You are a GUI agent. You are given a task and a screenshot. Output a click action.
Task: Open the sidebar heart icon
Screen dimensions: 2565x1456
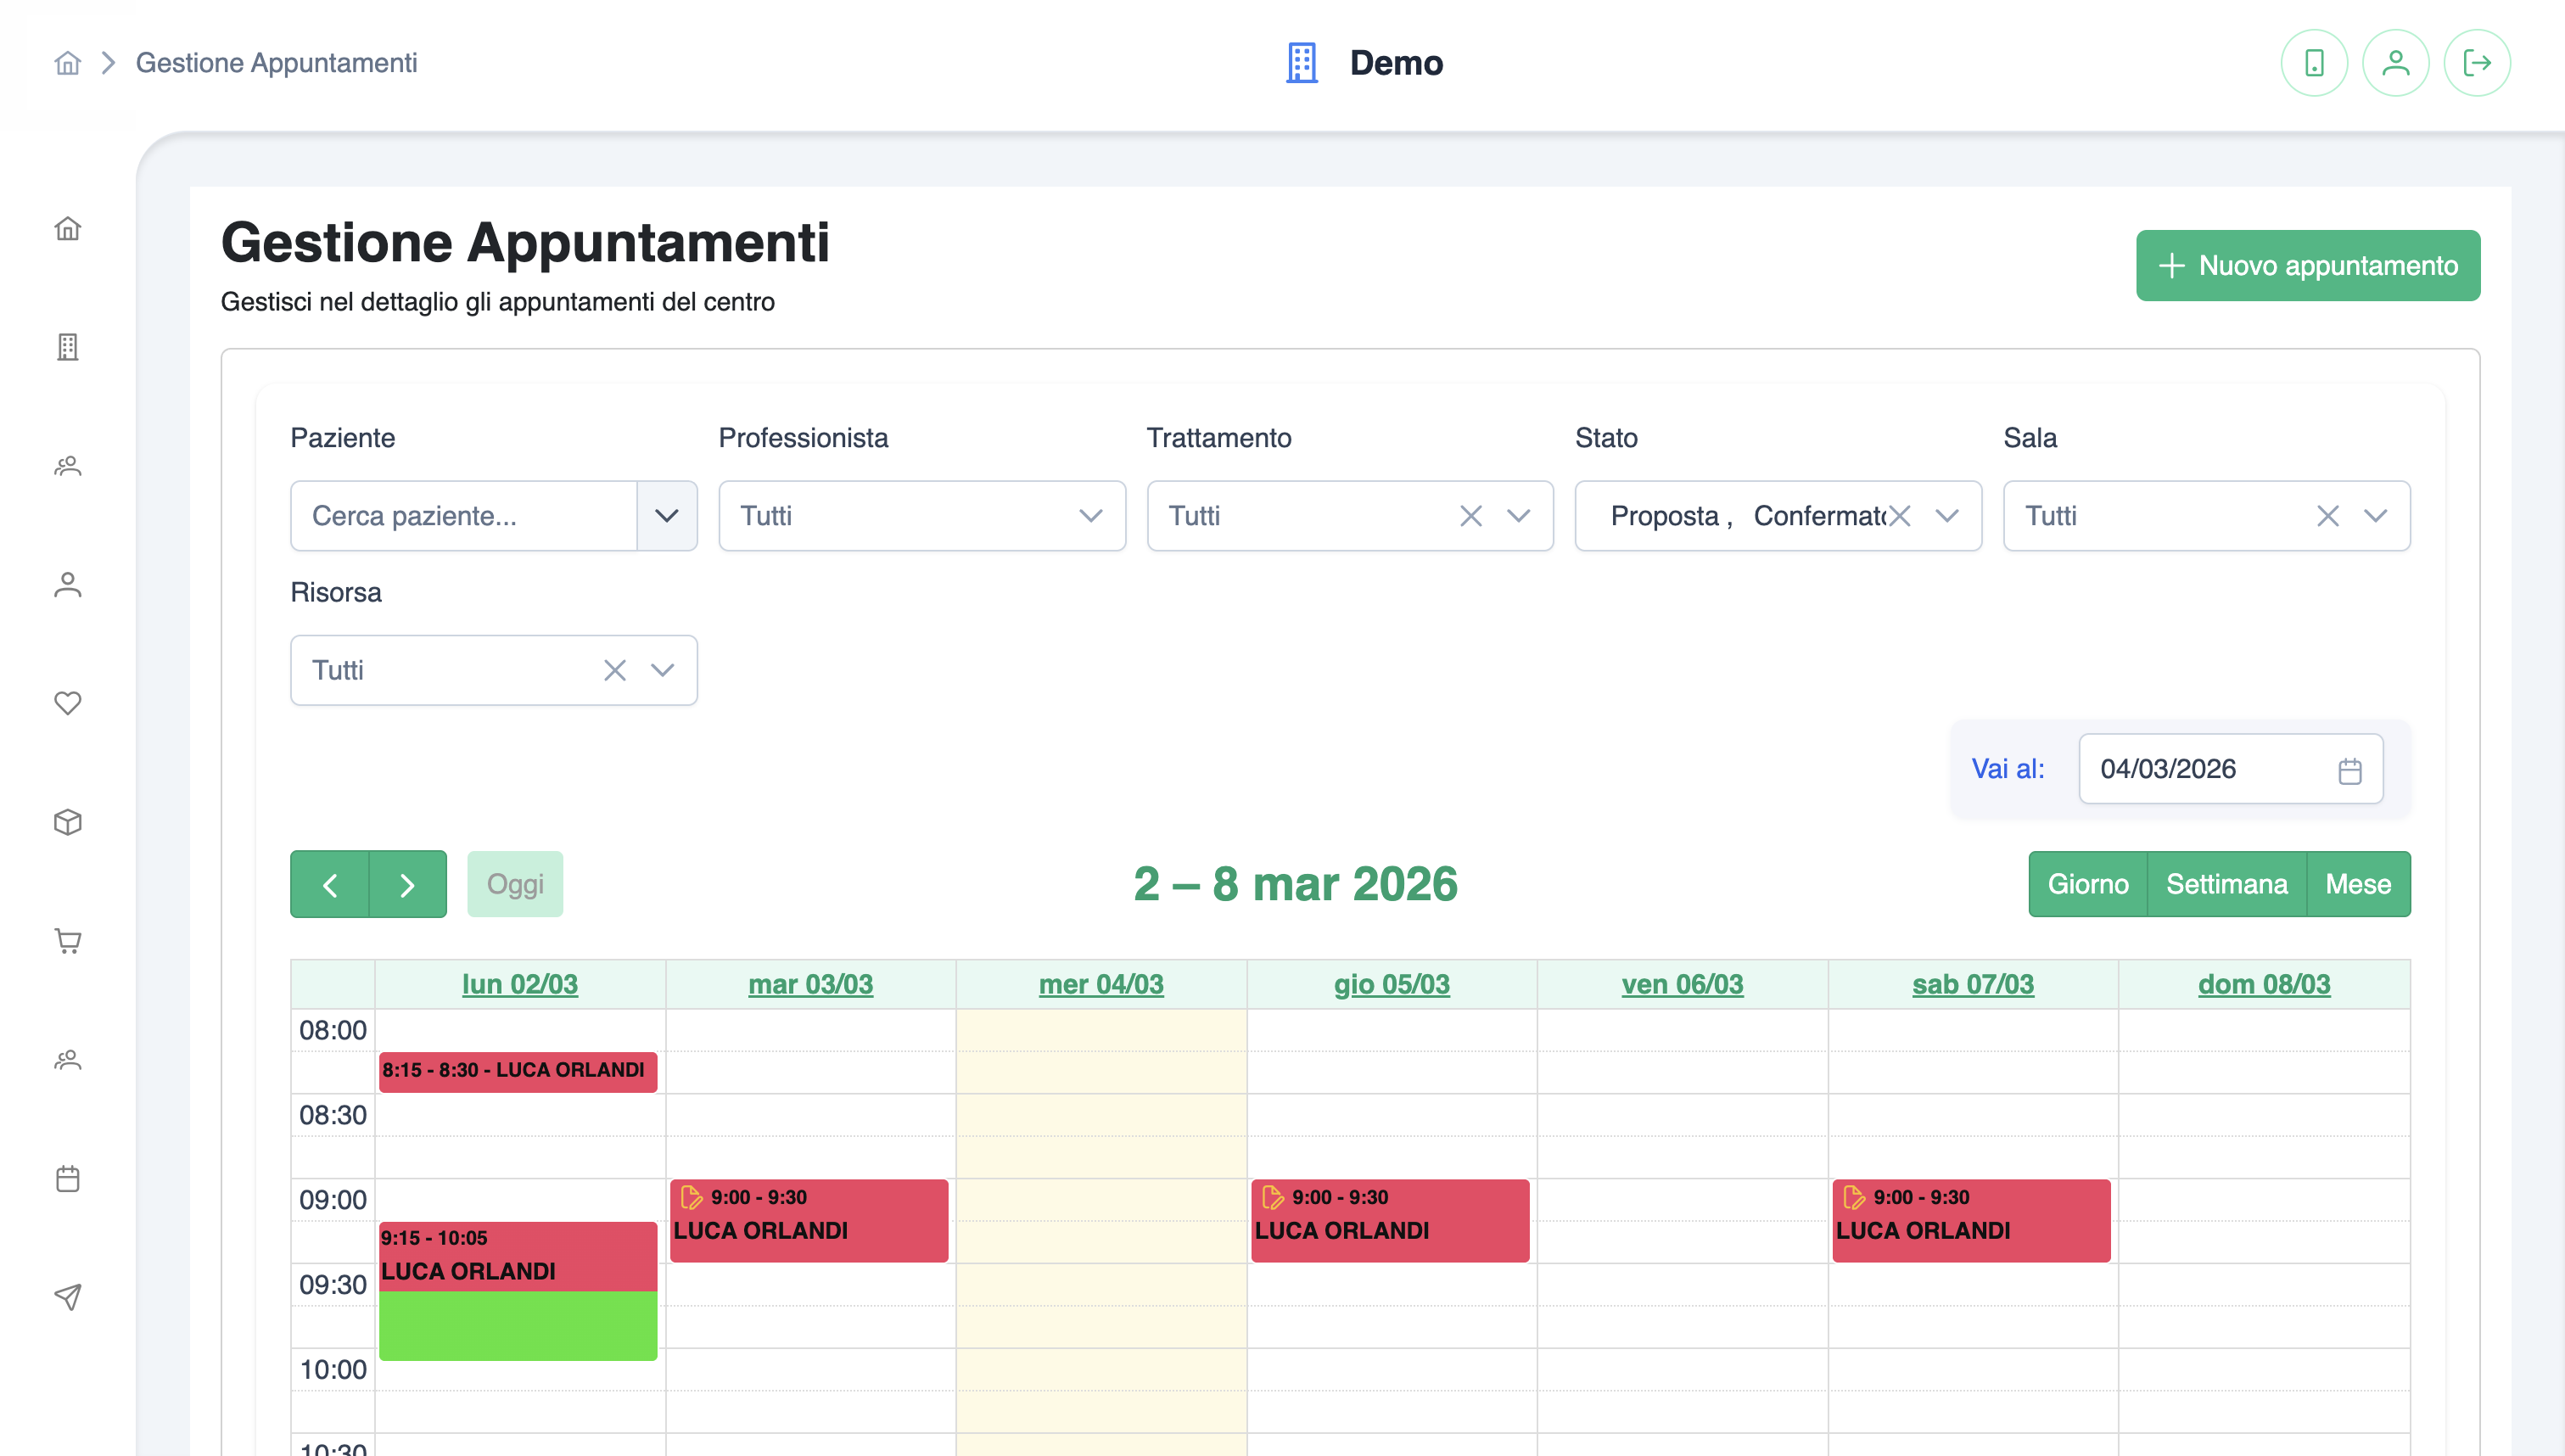coord(67,703)
